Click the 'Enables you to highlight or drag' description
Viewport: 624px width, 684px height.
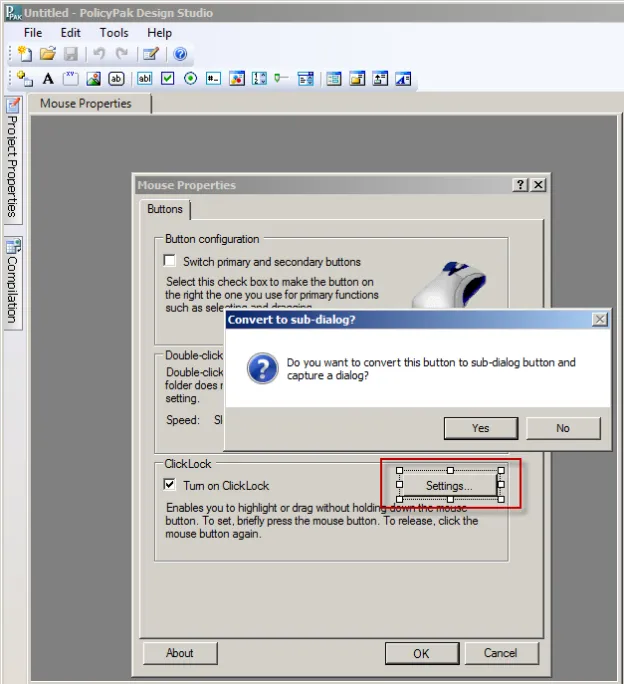(x=322, y=521)
